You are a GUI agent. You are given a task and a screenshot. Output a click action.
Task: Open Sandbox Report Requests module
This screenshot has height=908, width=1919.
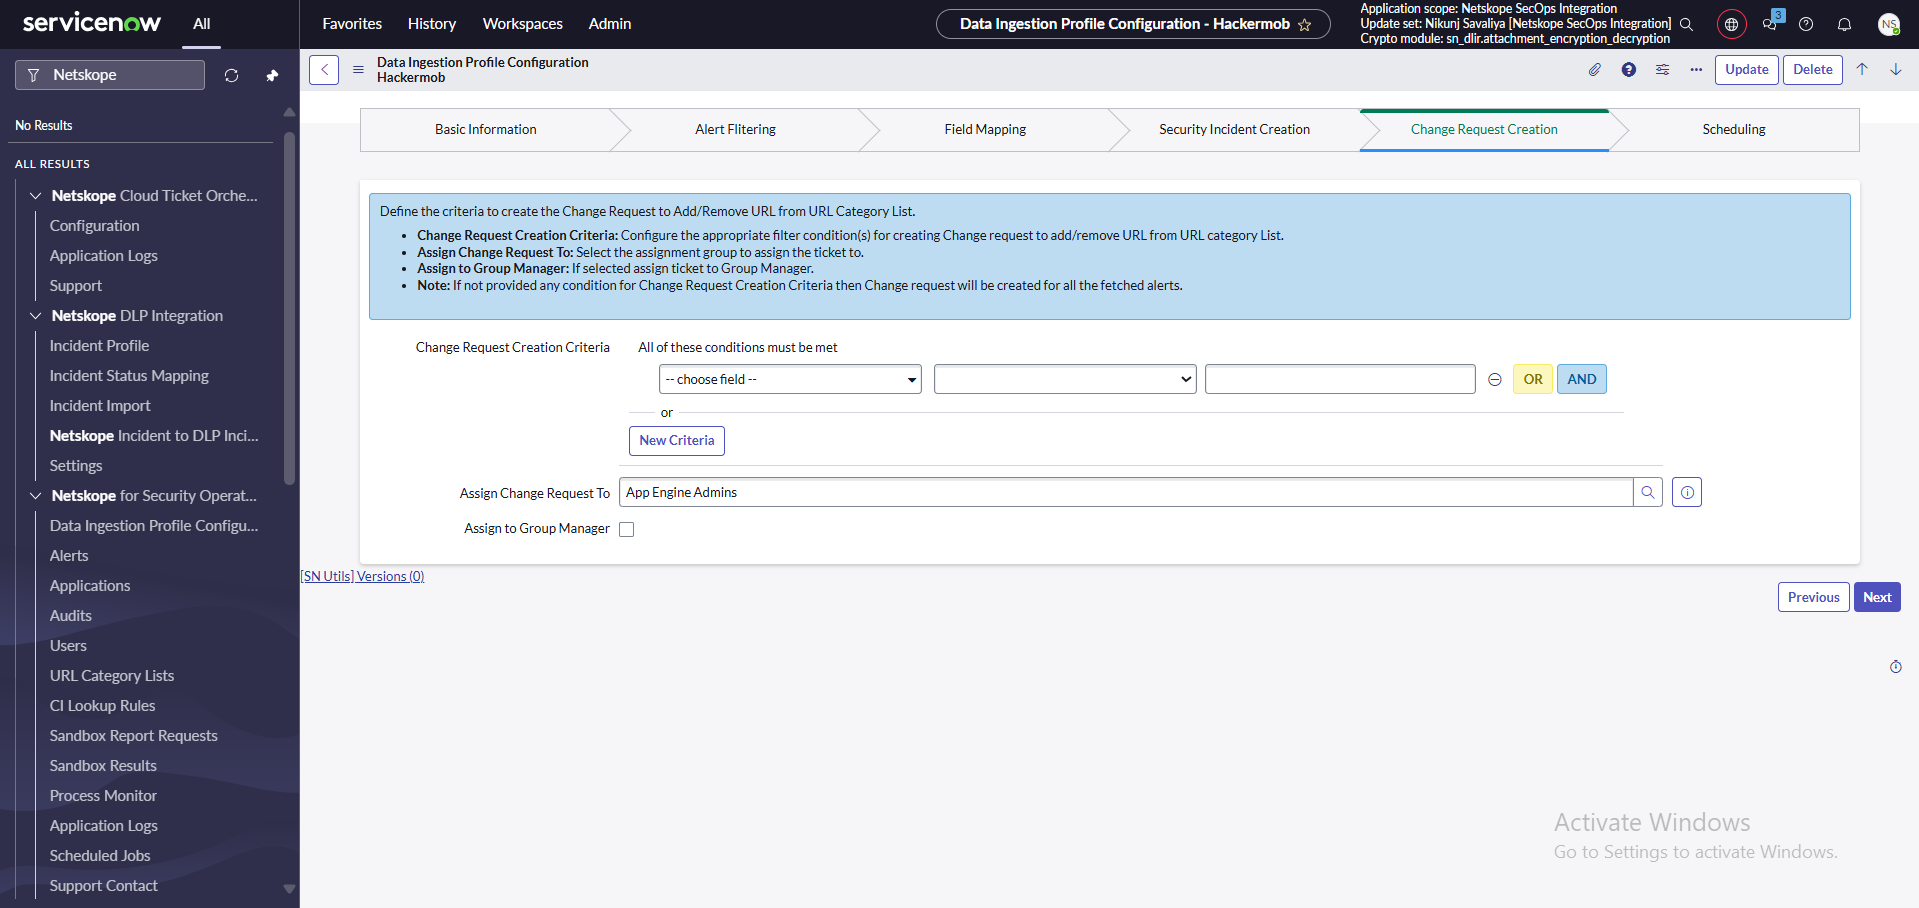tap(134, 736)
